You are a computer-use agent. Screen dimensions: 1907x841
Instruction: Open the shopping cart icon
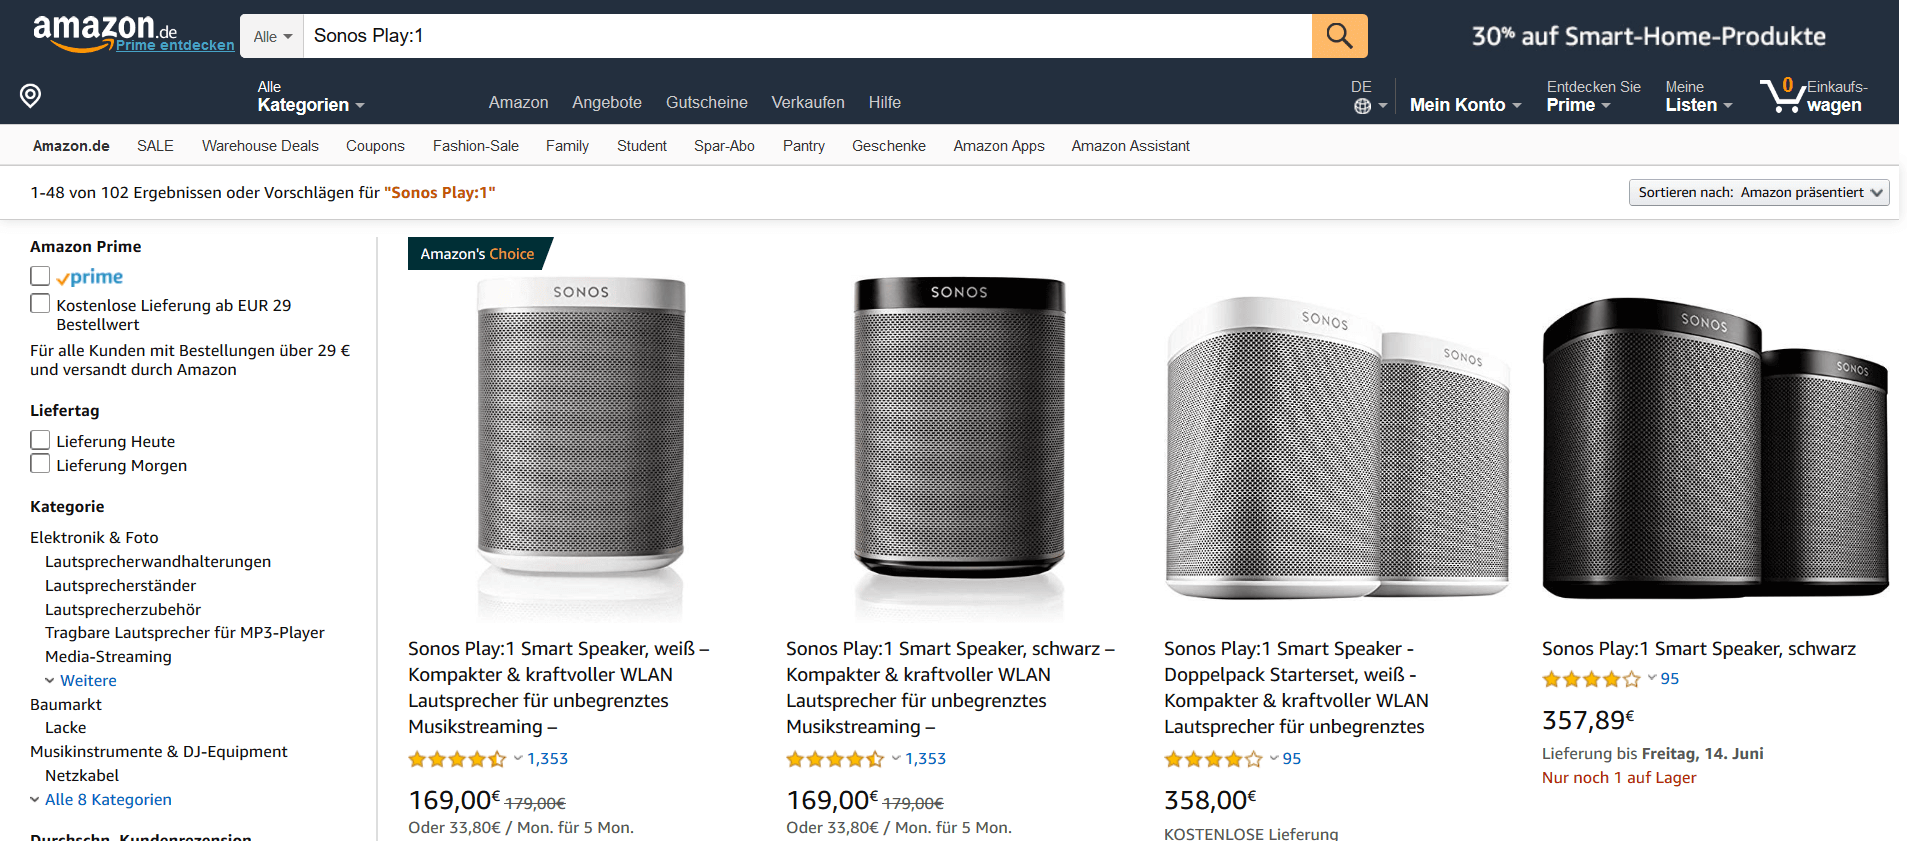(x=1781, y=96)
